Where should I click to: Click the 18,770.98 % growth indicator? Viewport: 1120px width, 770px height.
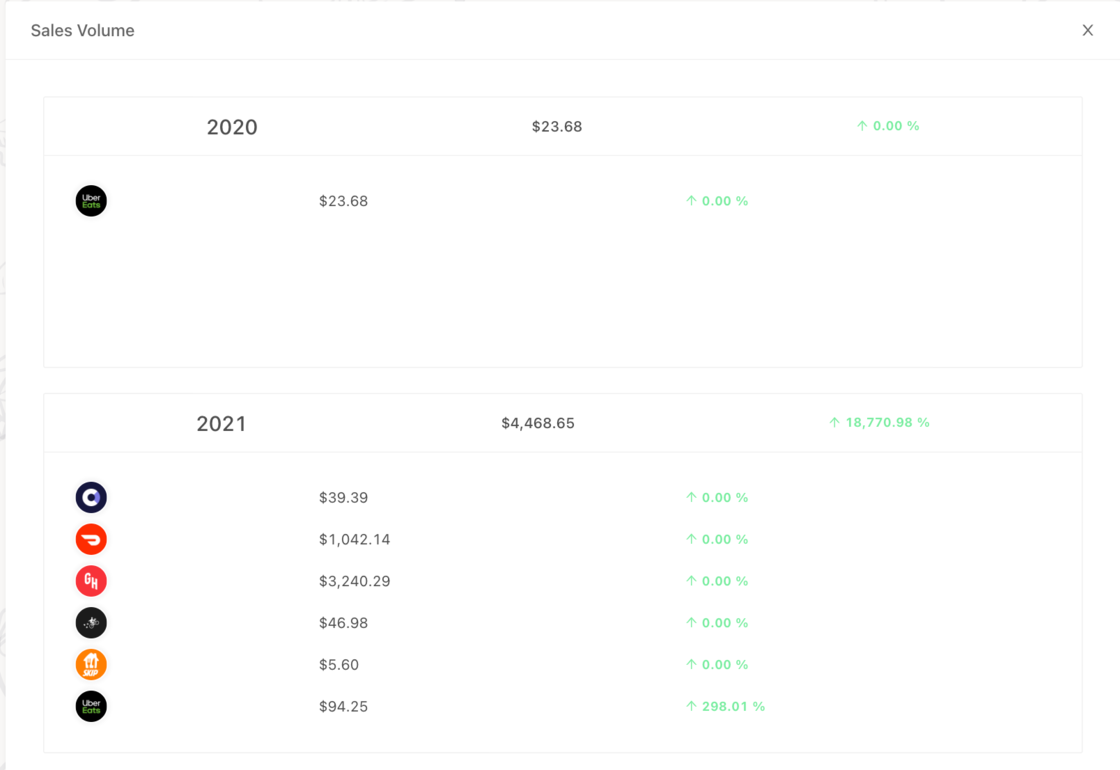click(879, 423)
